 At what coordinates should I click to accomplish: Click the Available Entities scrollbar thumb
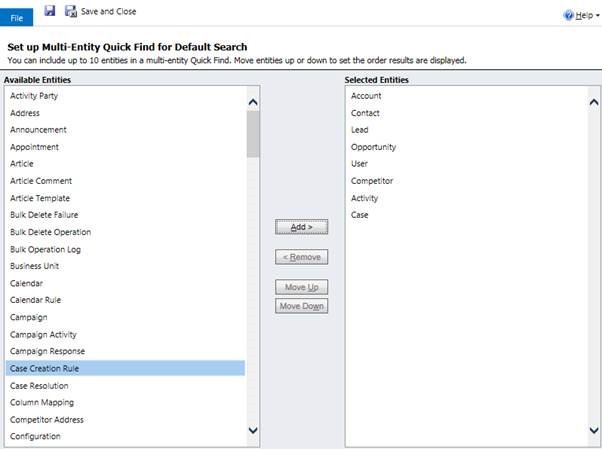coord(253,134)
